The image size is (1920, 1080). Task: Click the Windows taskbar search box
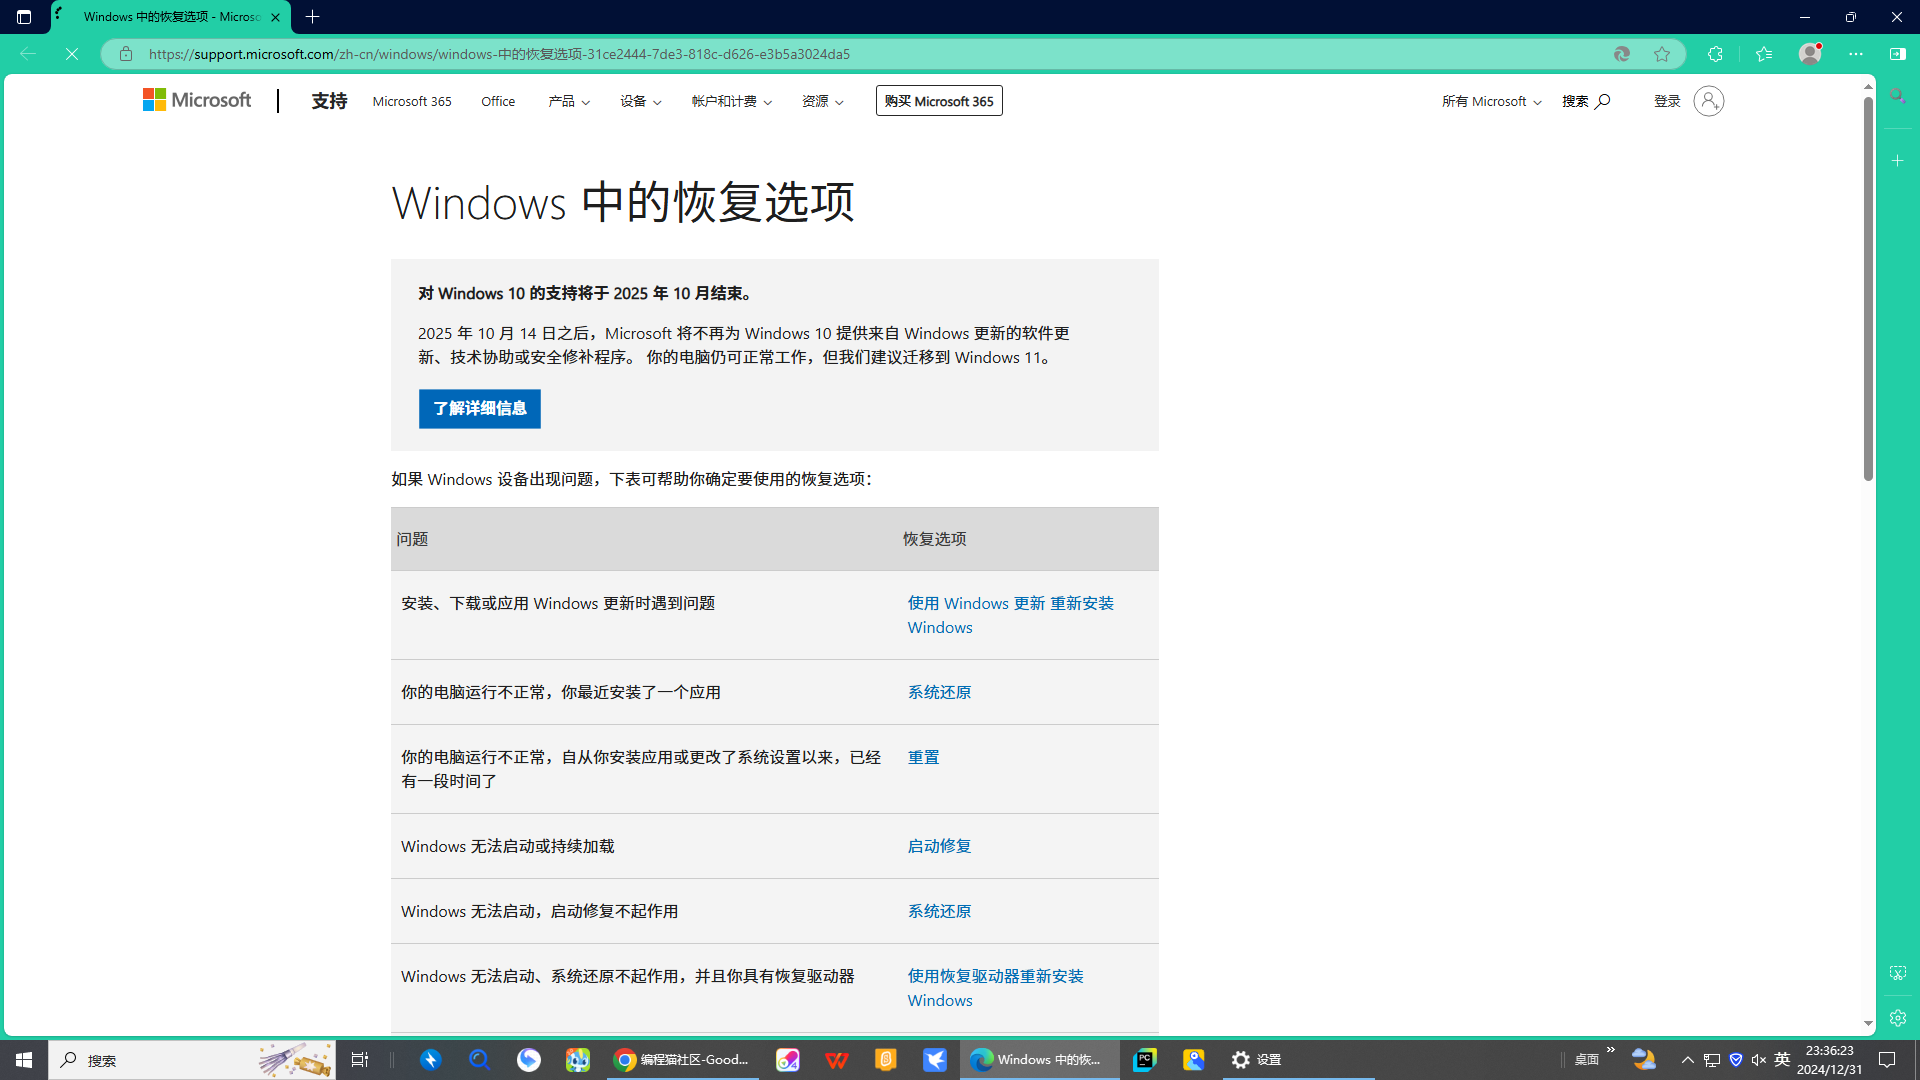[x=192, y=1060]
